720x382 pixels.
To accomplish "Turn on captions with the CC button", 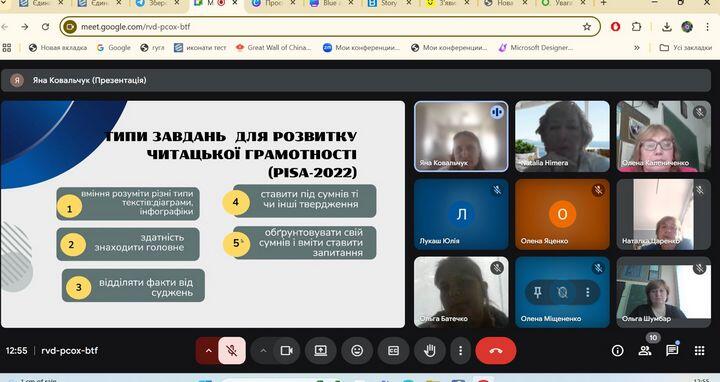I will [x=394, y=351].
